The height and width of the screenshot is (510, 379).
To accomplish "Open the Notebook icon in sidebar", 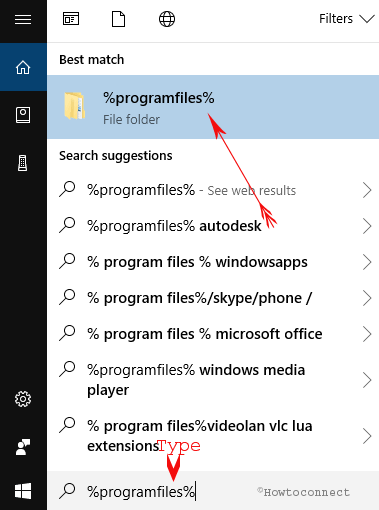I will click(23, 115).
